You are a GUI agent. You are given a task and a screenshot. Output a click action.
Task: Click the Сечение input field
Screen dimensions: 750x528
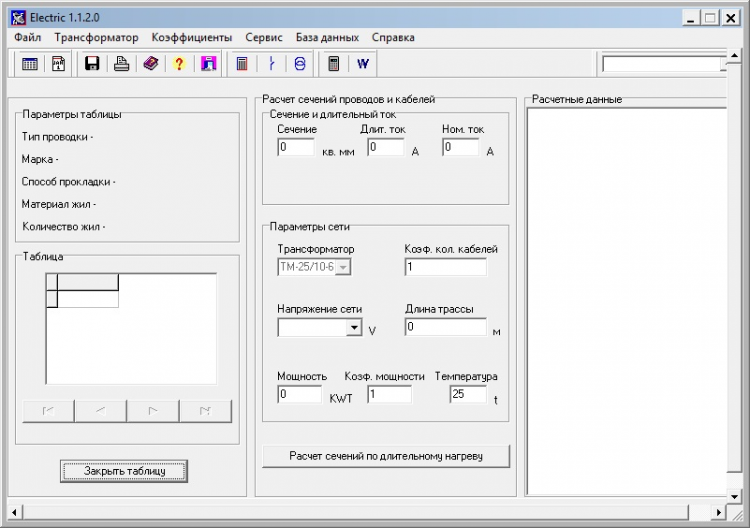coord(296,147)
